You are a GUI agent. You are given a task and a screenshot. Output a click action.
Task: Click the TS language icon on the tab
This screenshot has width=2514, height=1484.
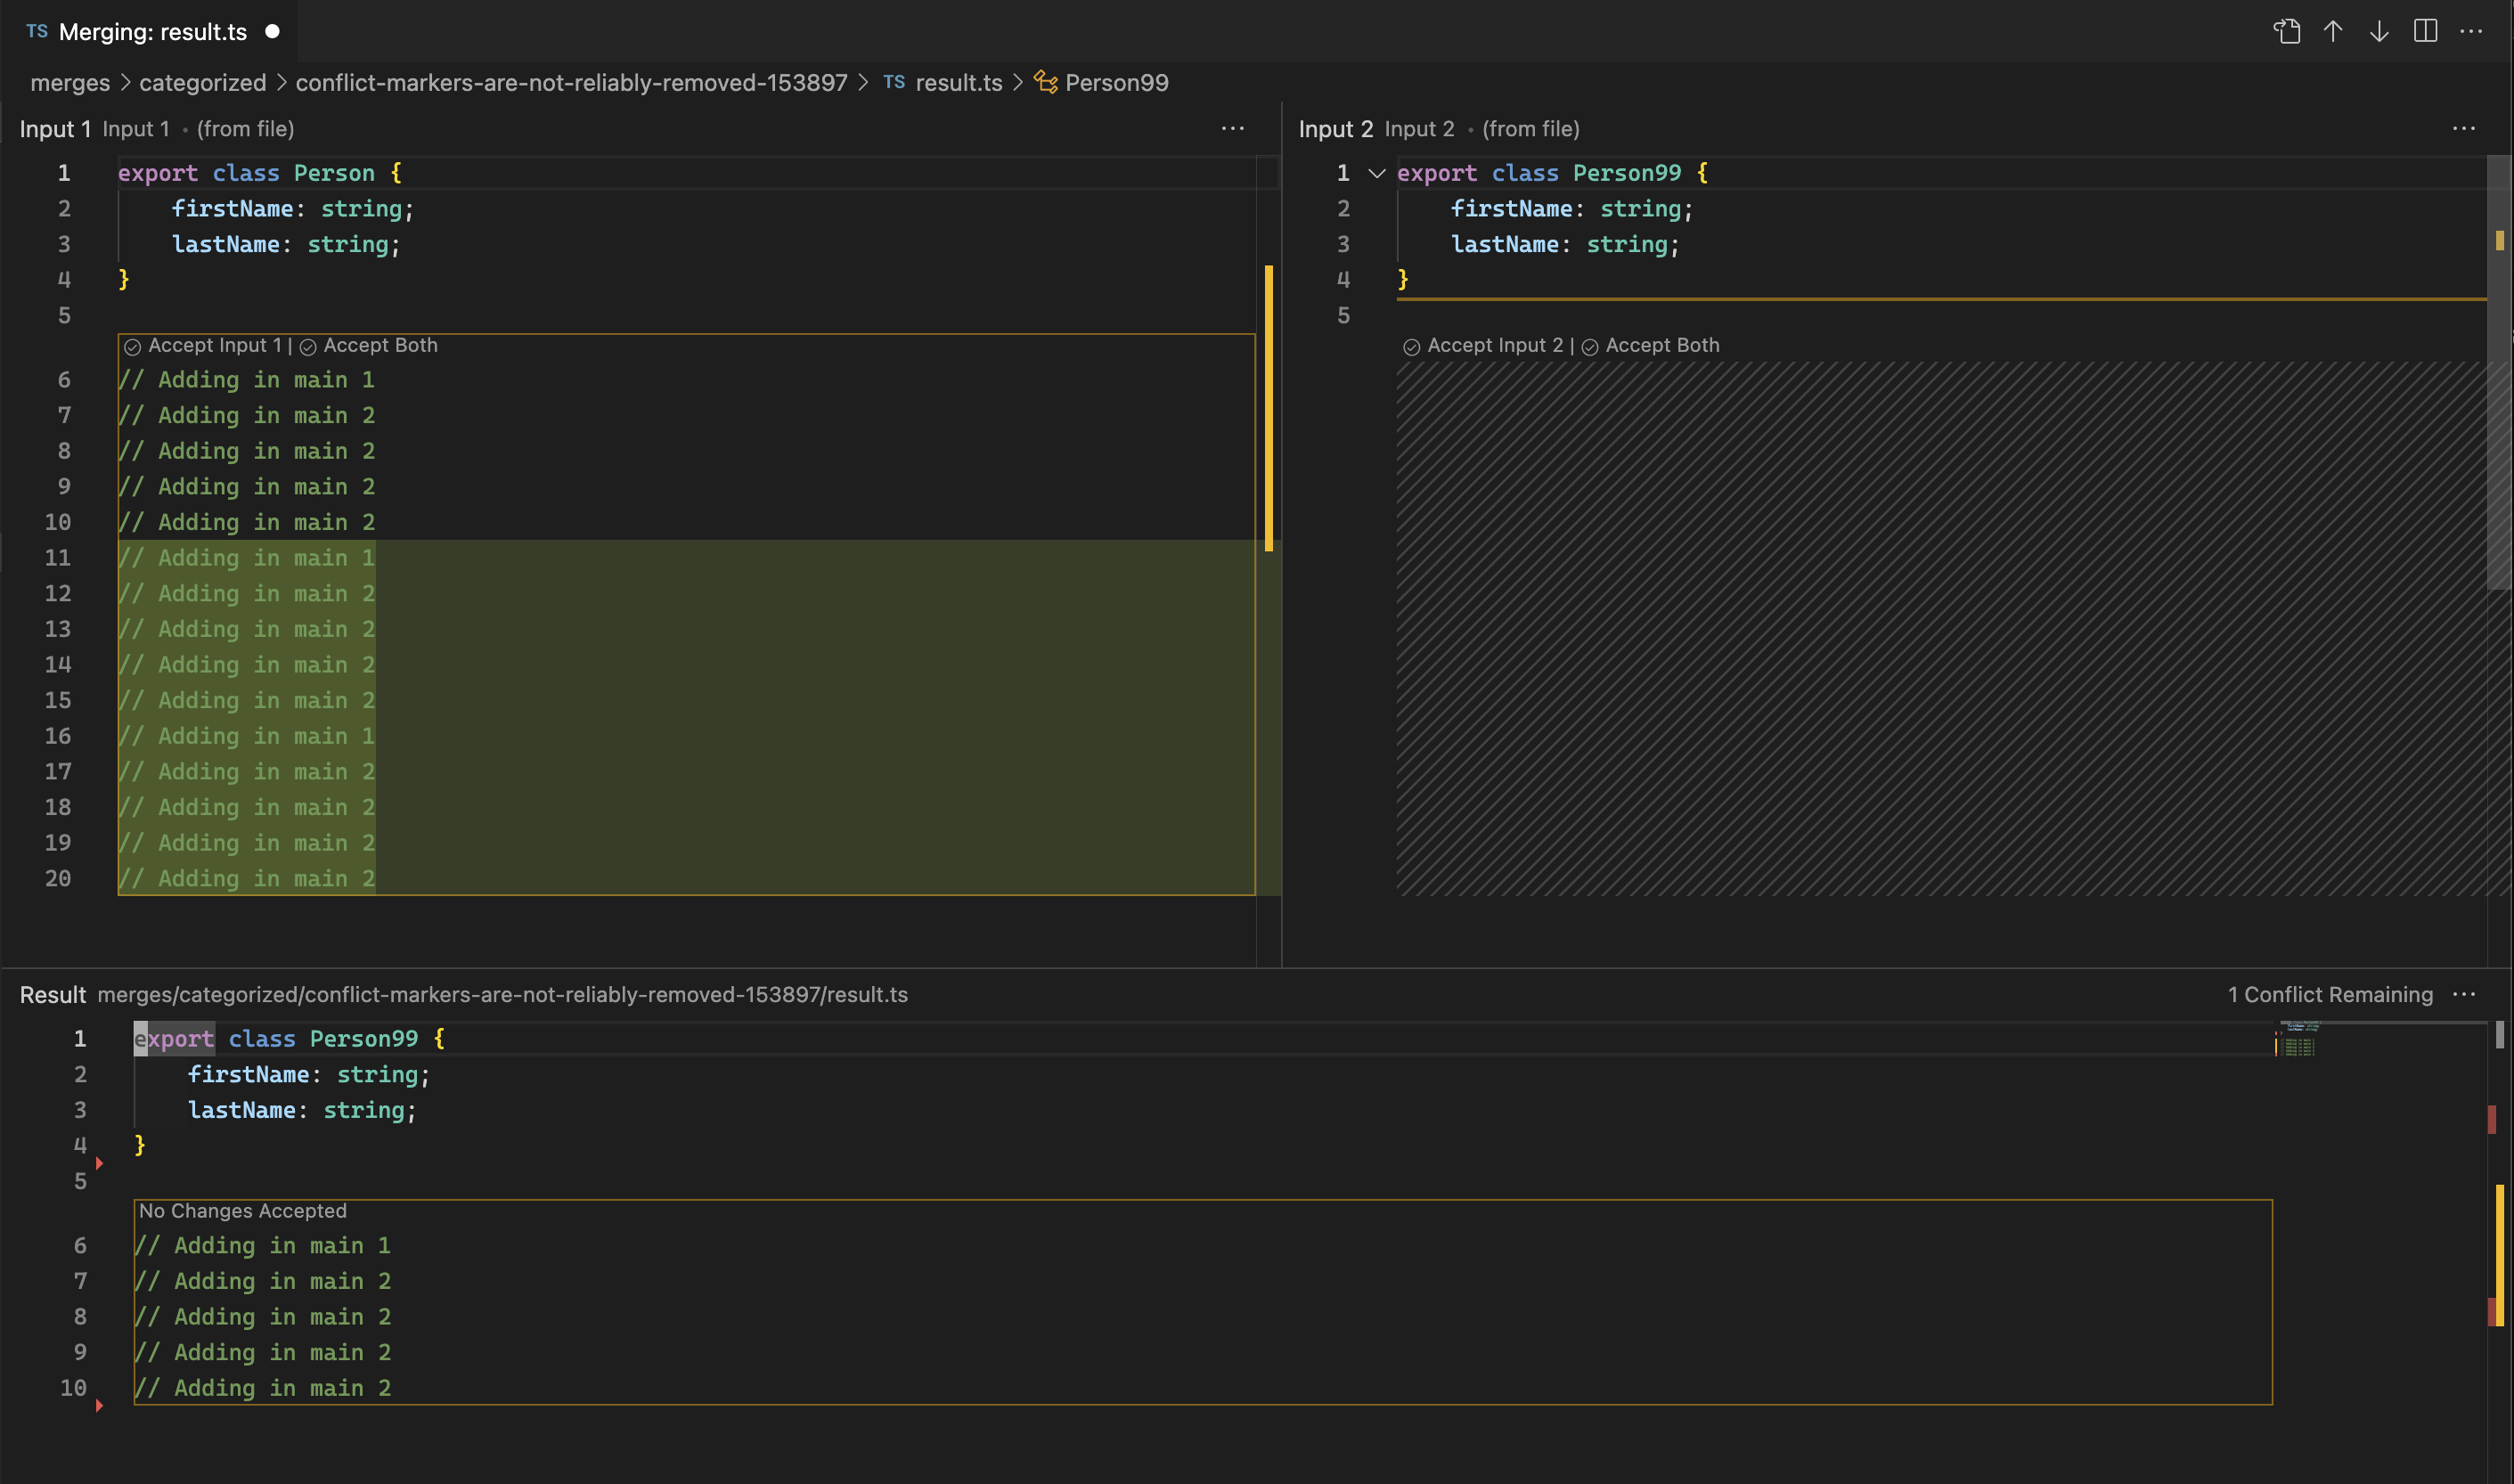point(36,31)
